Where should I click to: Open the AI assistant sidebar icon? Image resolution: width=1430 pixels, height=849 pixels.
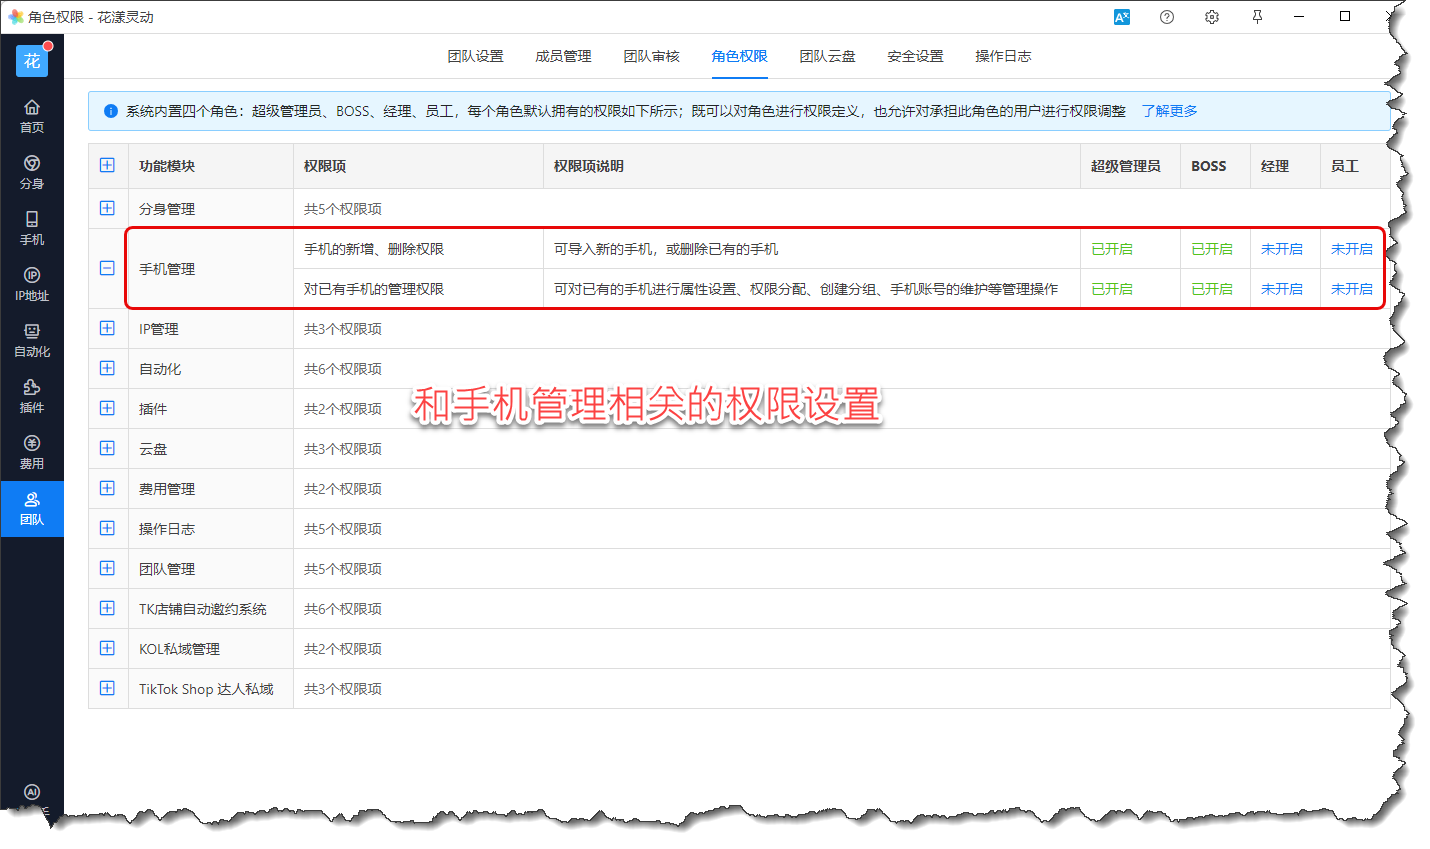32,792
